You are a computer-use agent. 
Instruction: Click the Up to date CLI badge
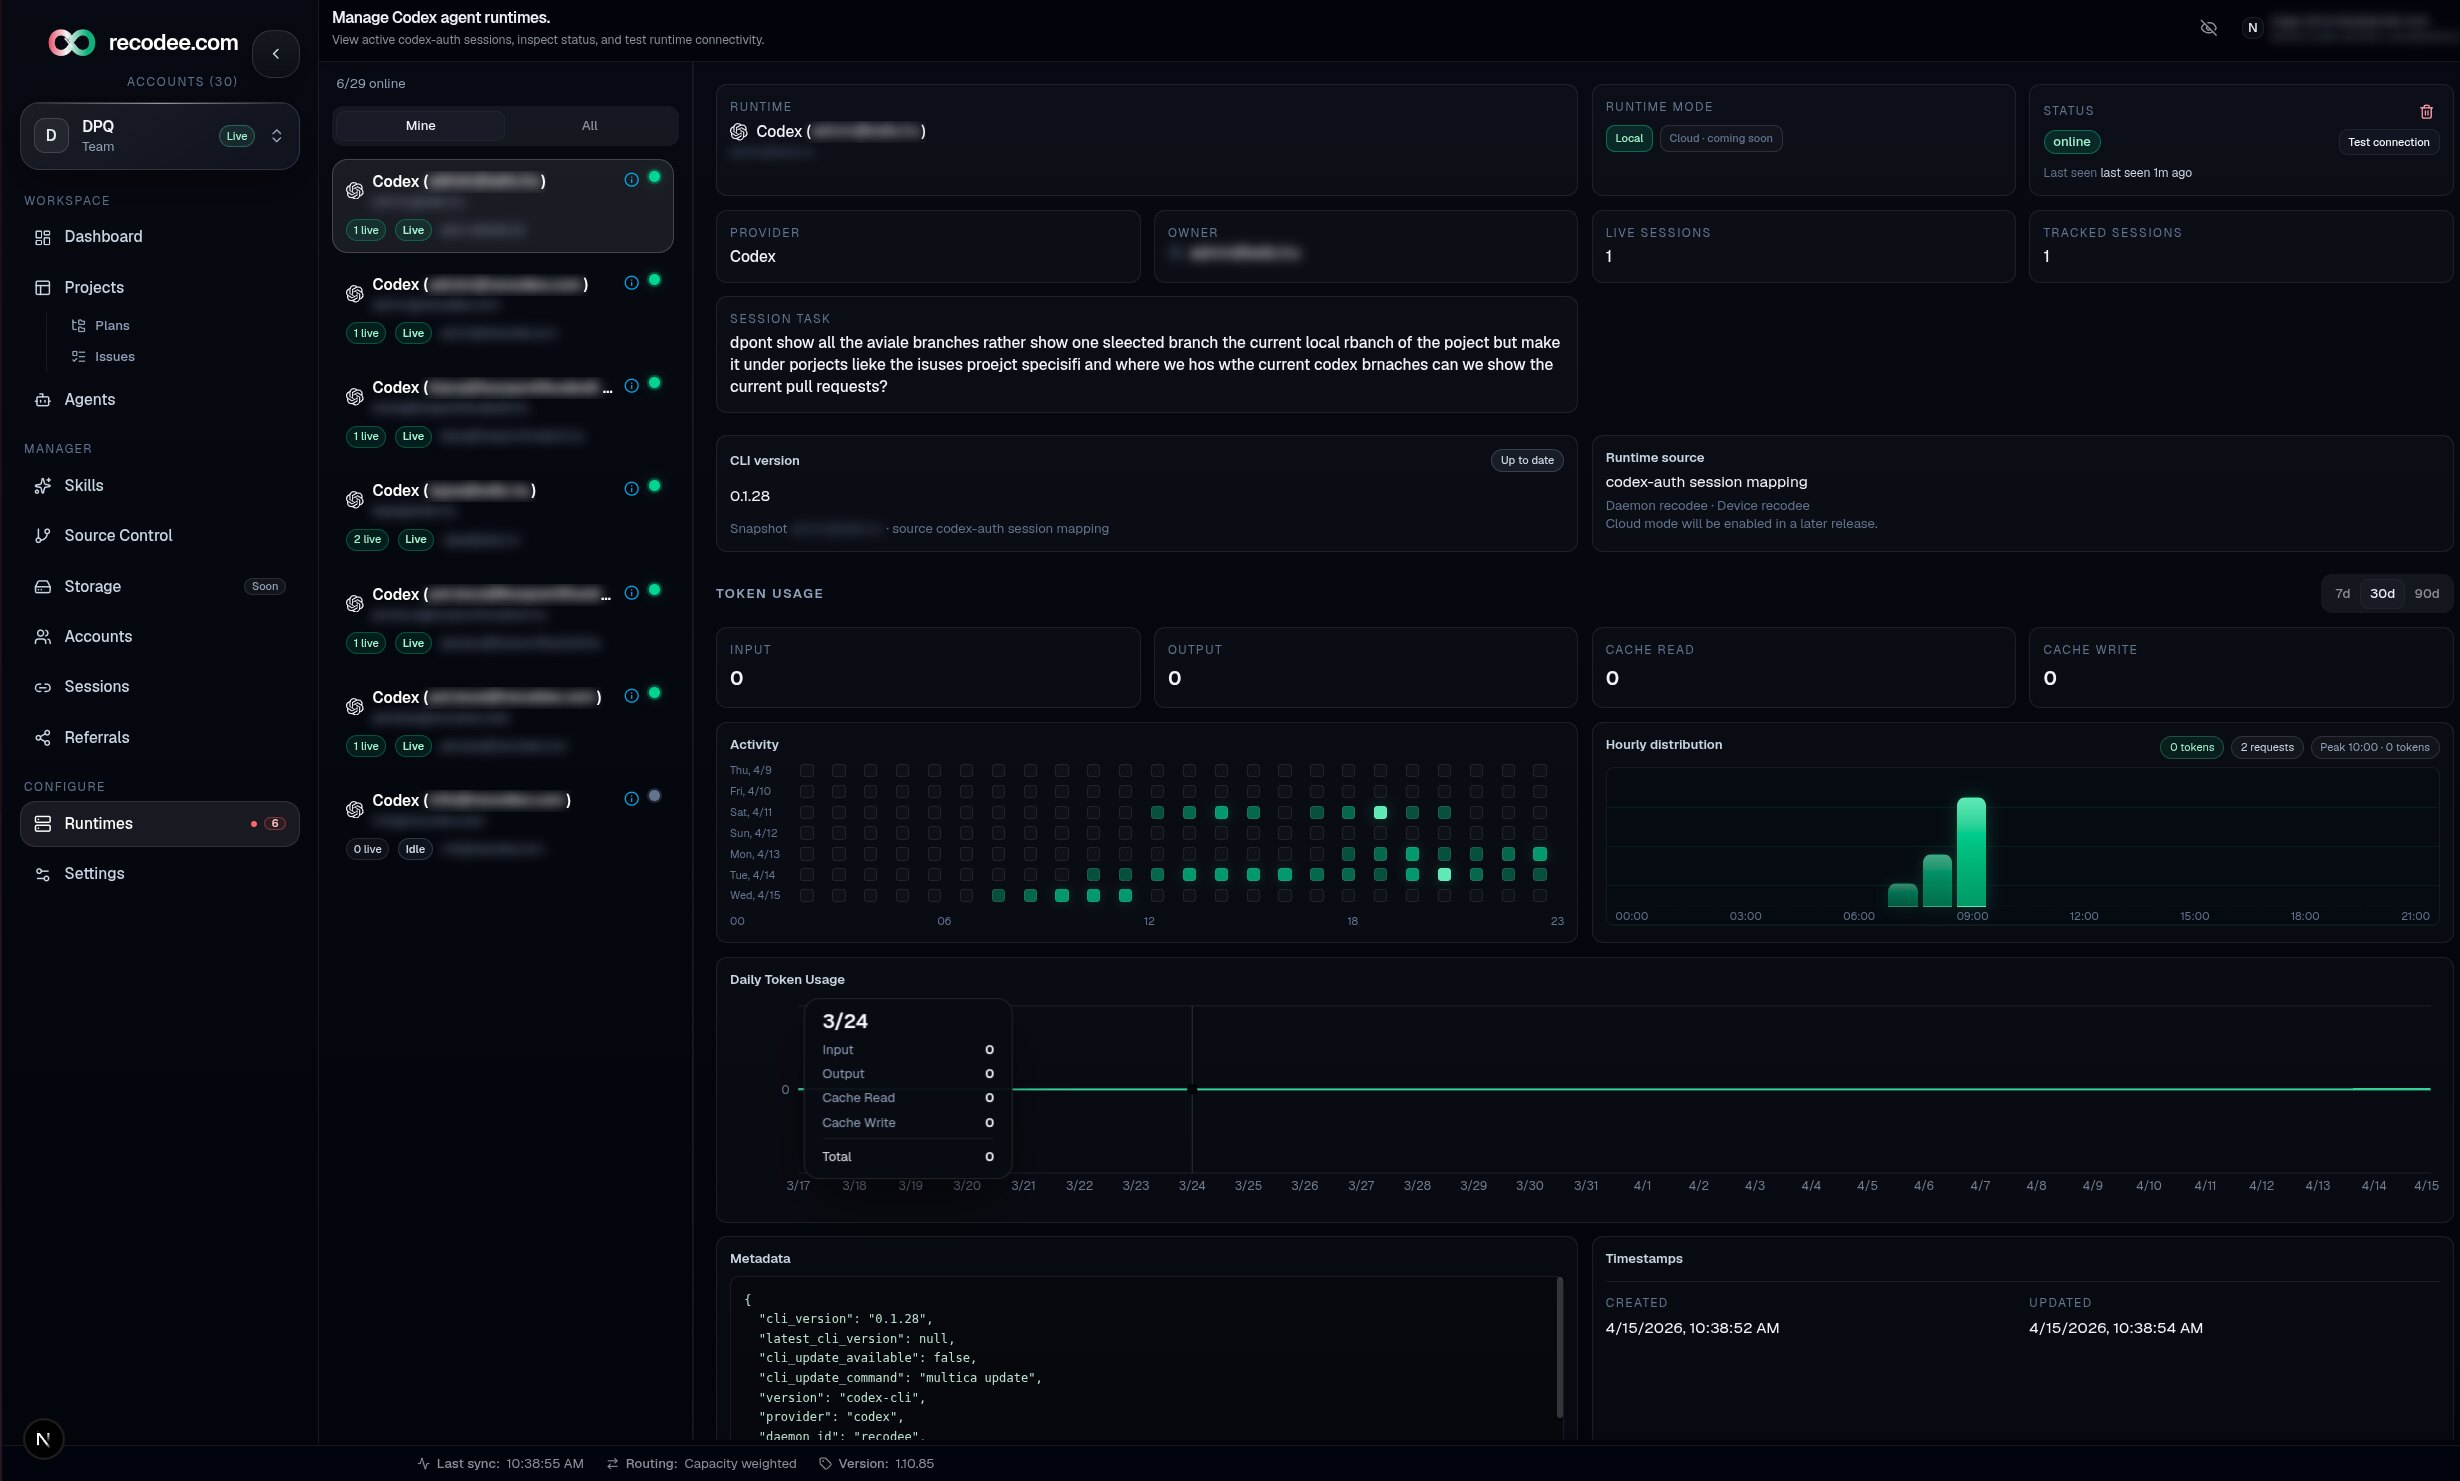point(1527,461)
